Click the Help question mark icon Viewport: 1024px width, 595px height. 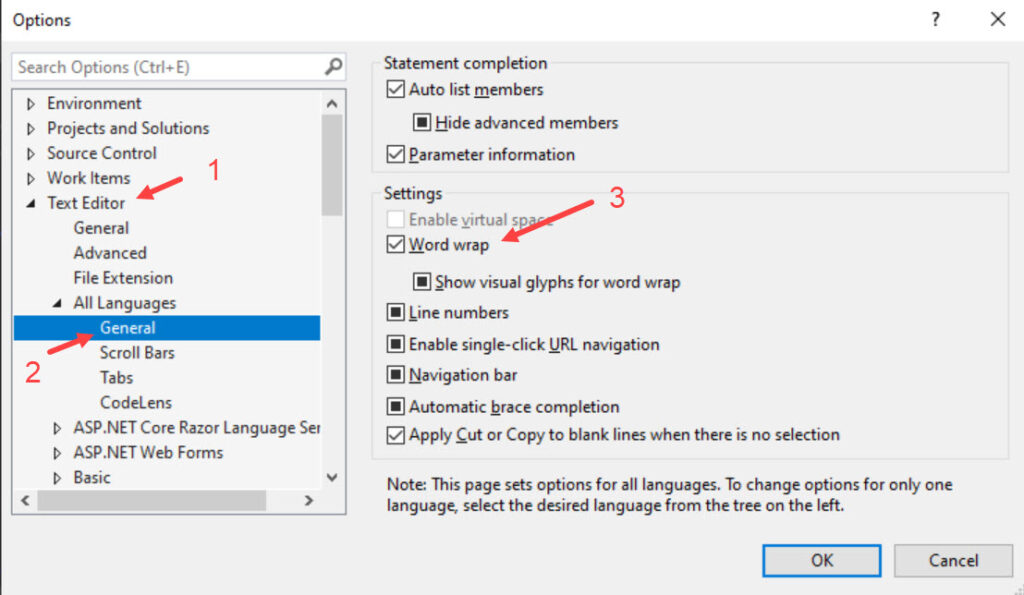(934, 19)
